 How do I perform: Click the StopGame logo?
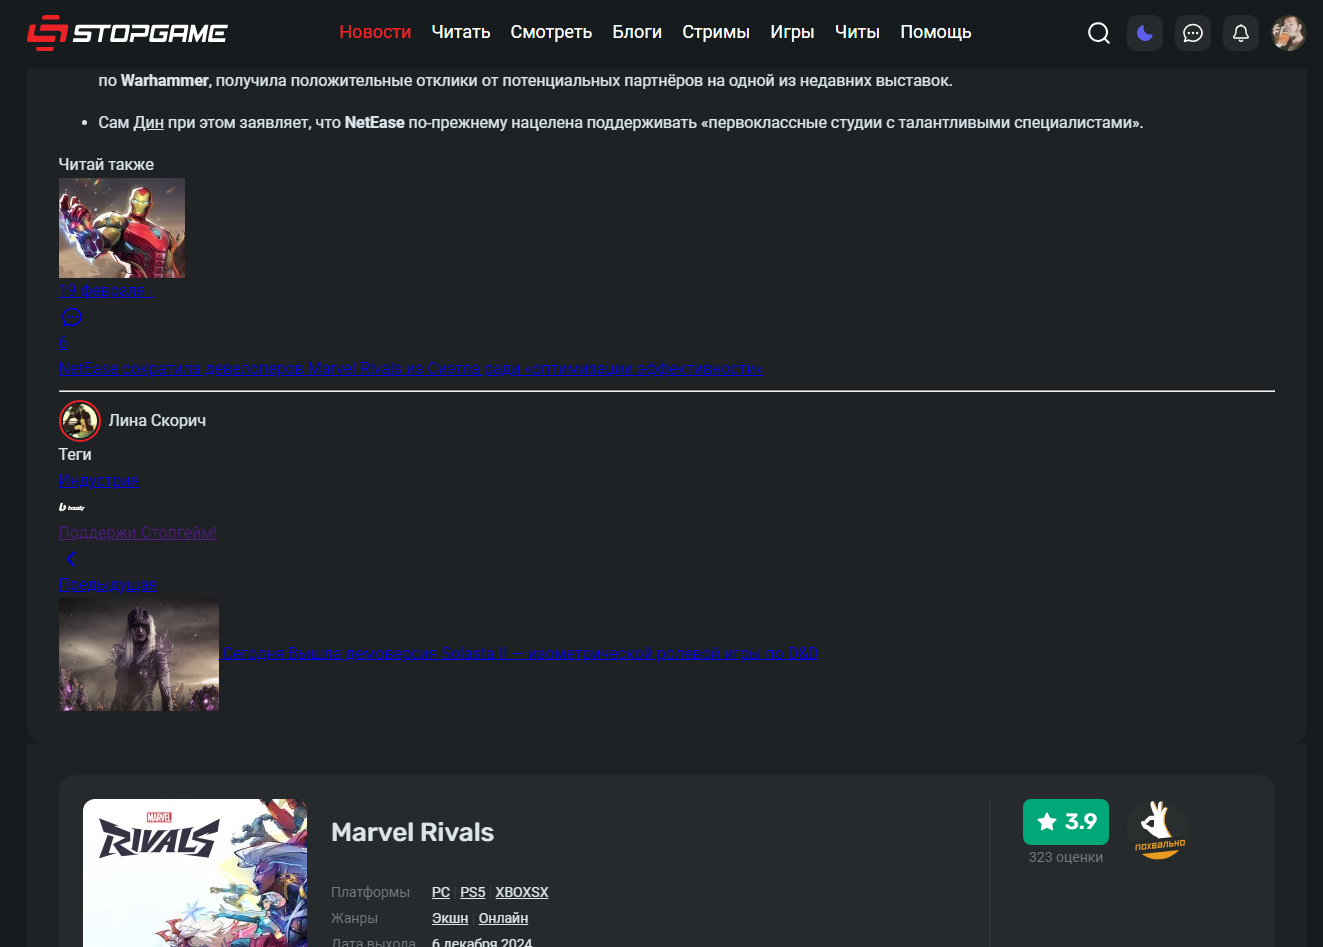(x=127, y=33)
